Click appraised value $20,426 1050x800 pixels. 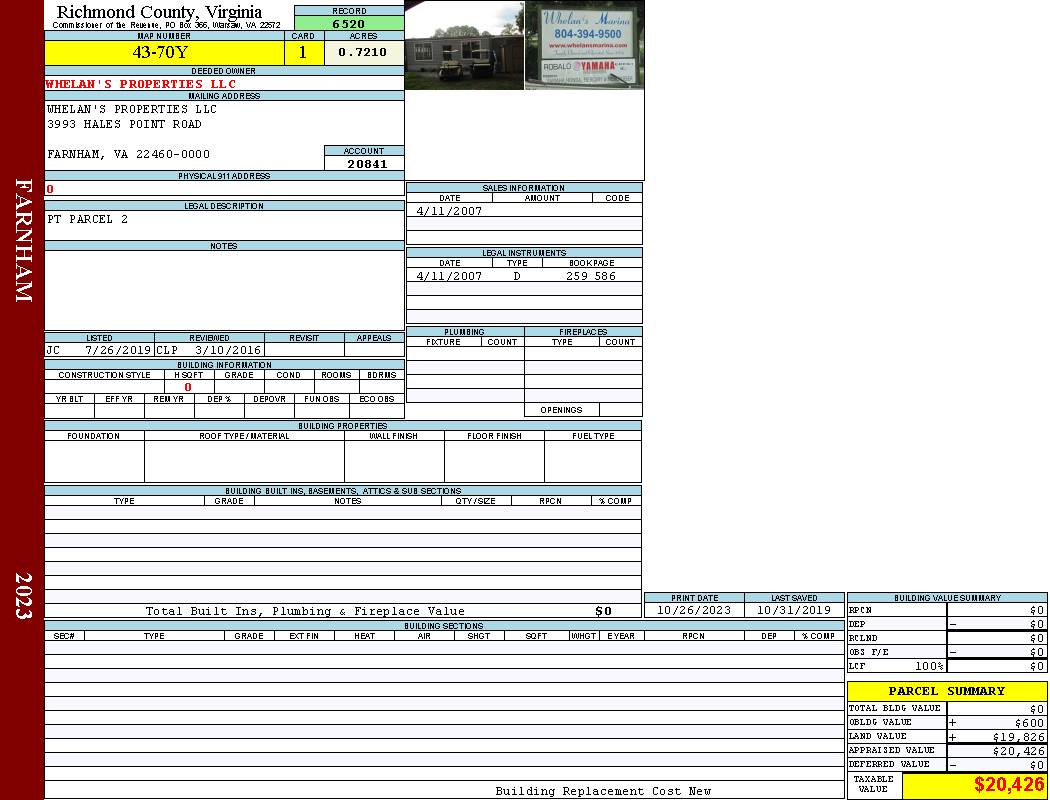click(x=1019, y=751)
